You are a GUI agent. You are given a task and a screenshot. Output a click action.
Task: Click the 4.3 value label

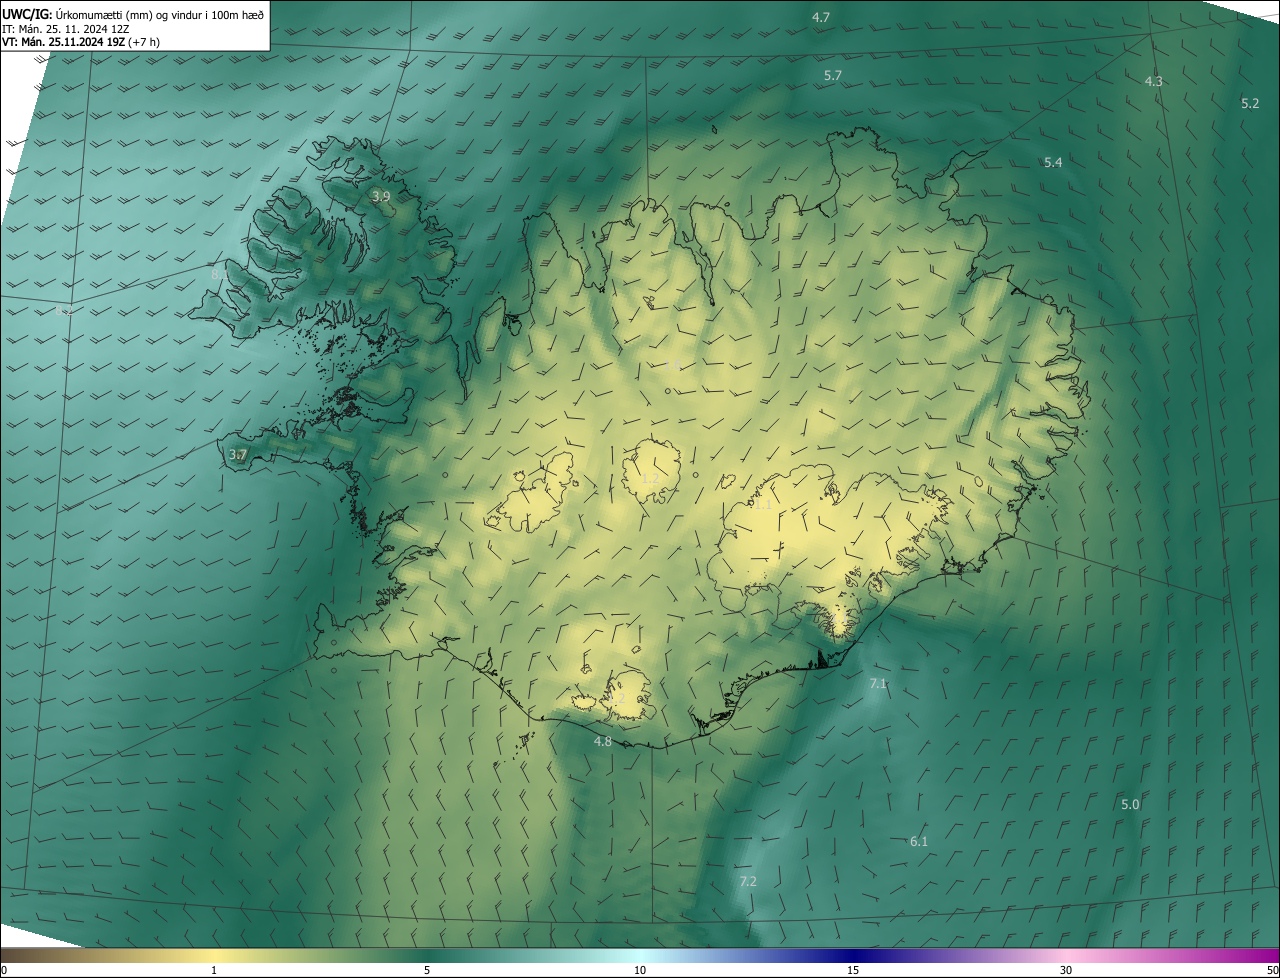[1153, 81]
